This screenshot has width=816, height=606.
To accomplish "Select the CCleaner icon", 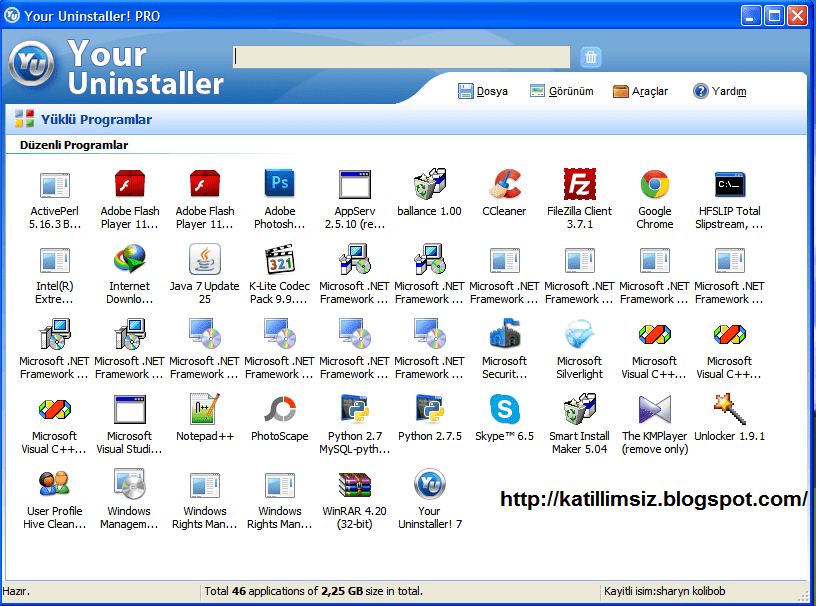I will (504, 184).
